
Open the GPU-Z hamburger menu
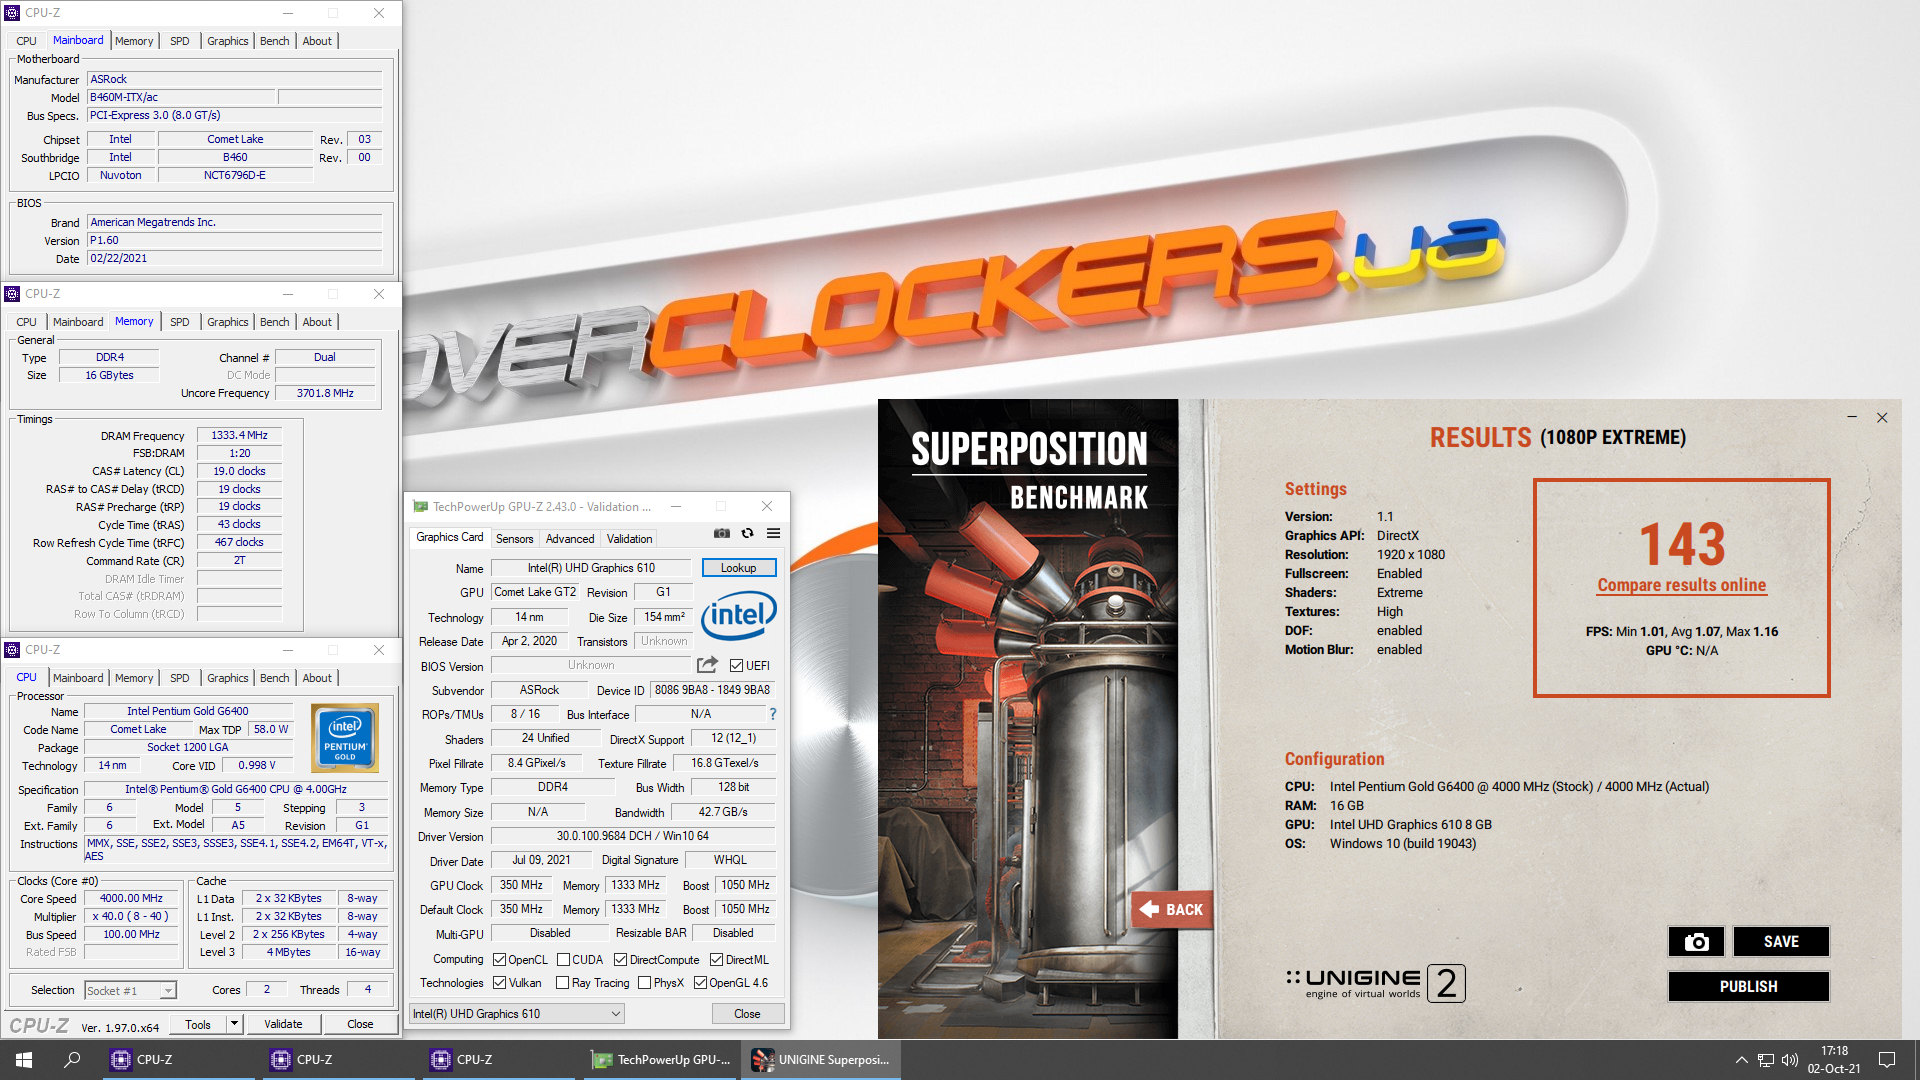coord(773,534)
